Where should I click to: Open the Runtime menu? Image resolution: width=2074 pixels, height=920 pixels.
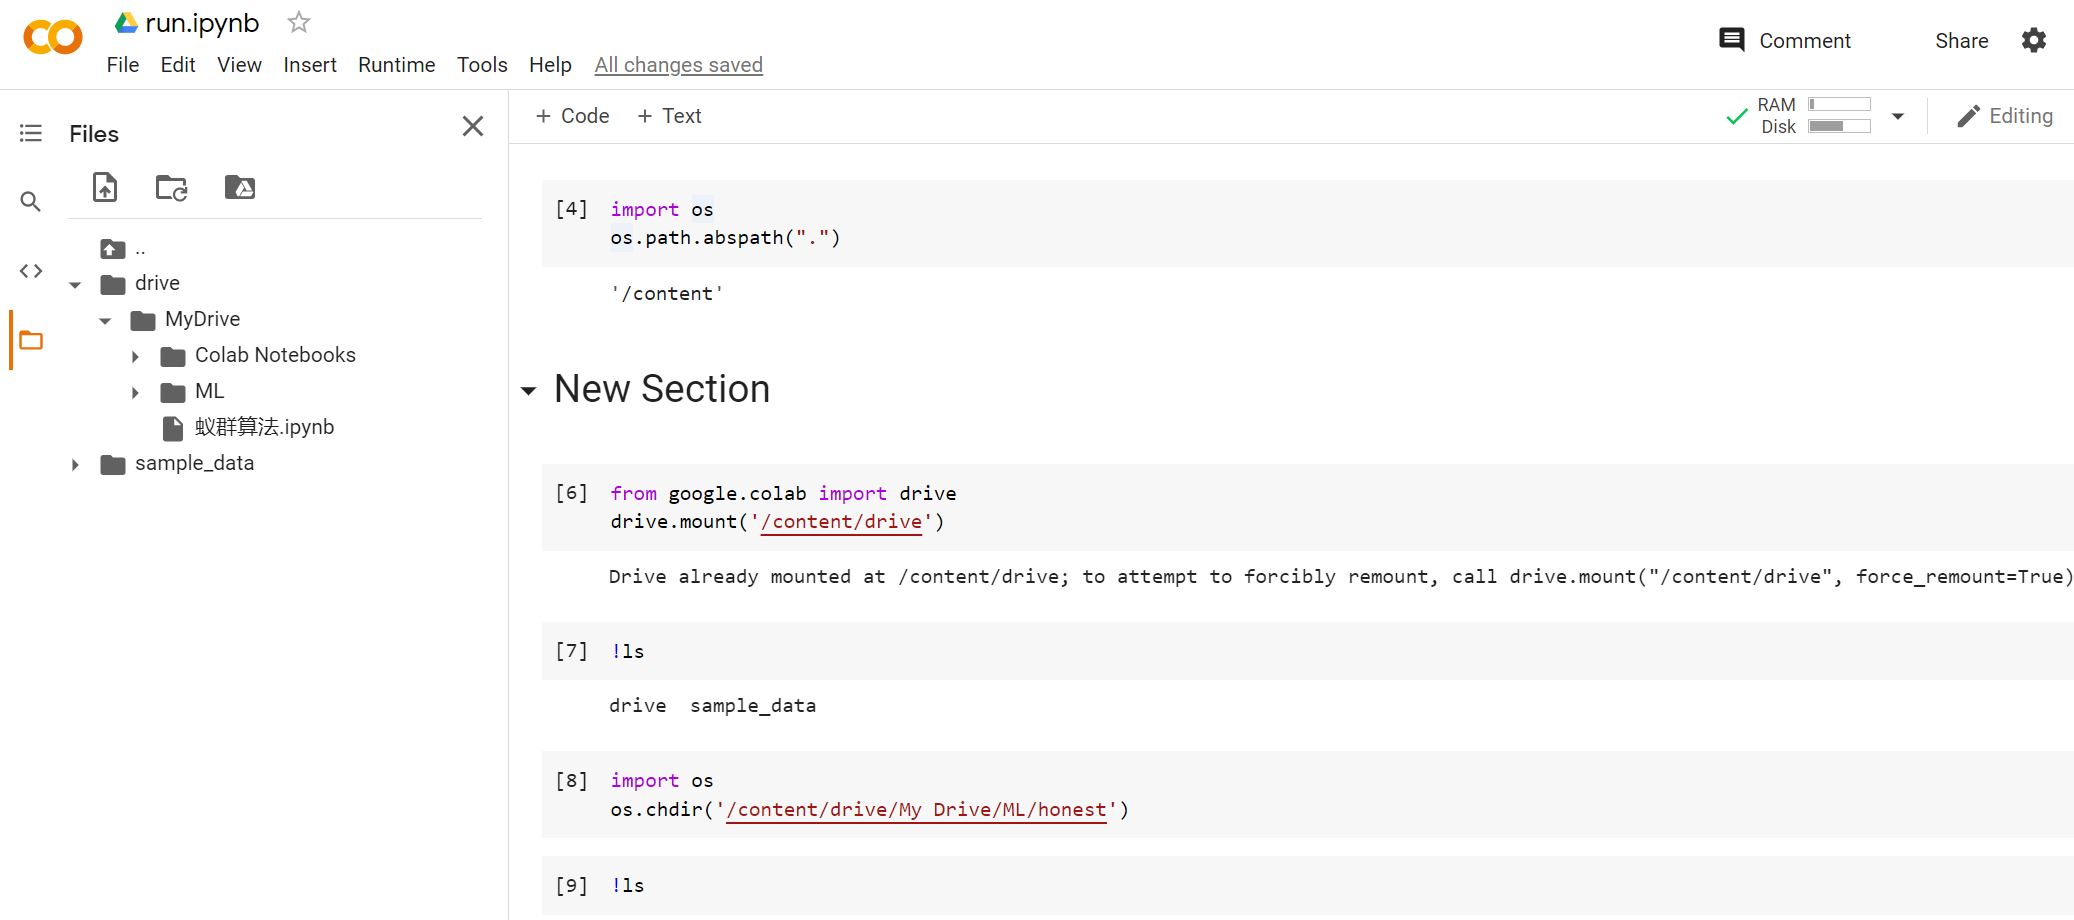[396, 65]
